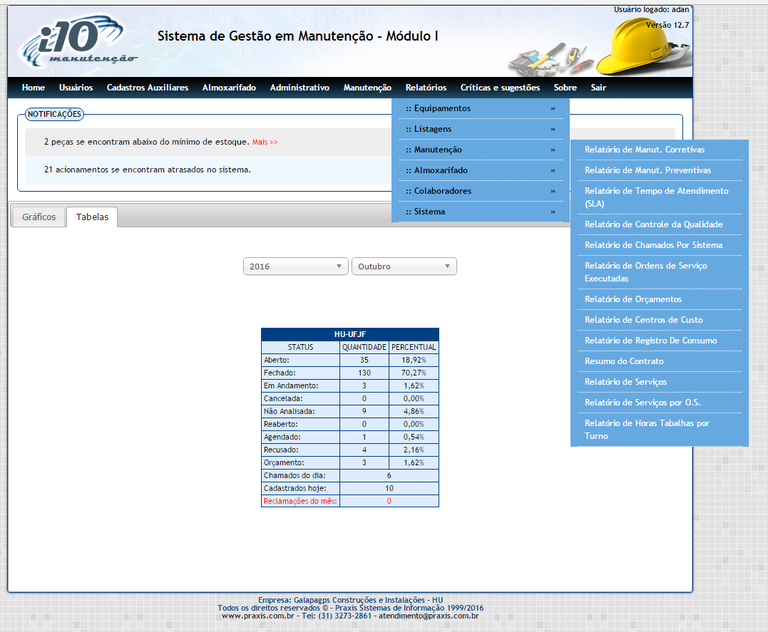This screenshot has width=768, height=632.
Task: Expand the Colaboradores submenu
Action: (x=480, y=191)
